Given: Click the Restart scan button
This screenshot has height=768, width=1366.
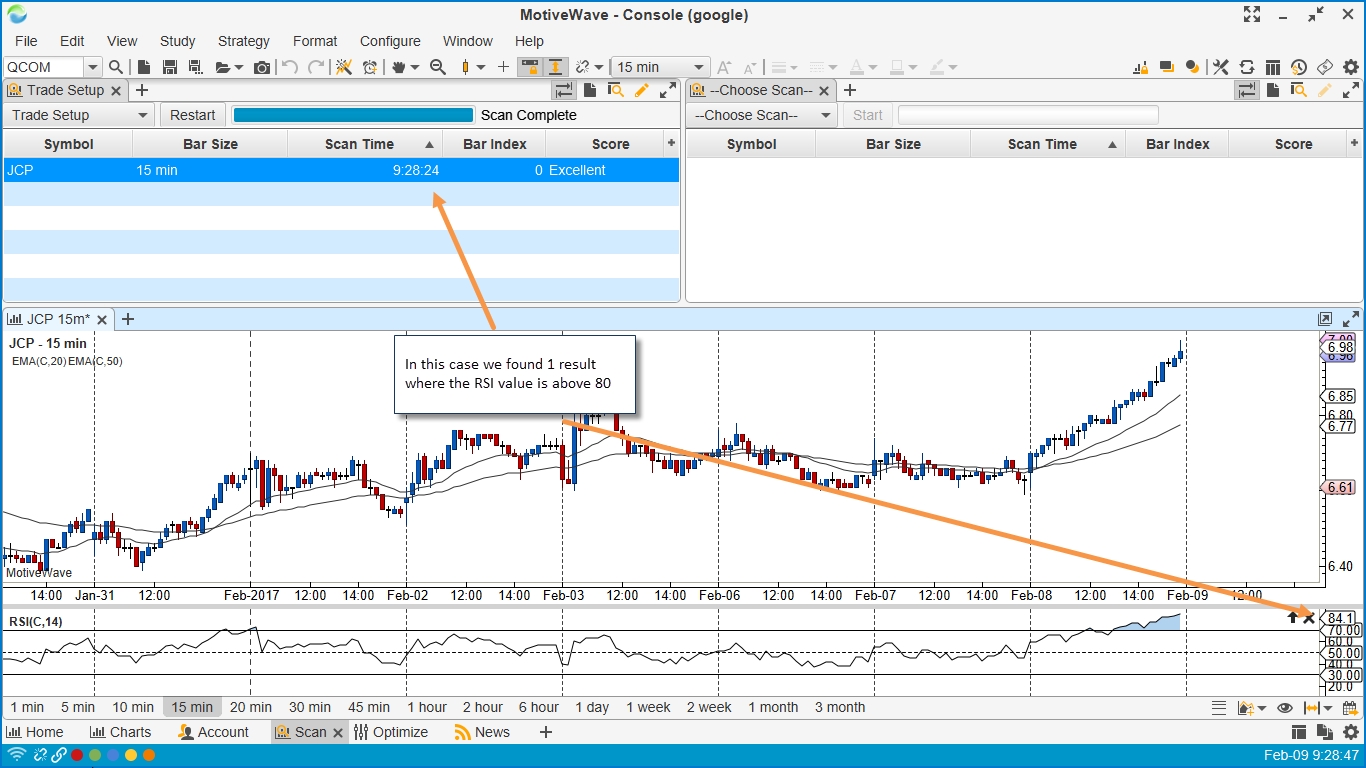Looking at the screenshot, I should point(192,115).
